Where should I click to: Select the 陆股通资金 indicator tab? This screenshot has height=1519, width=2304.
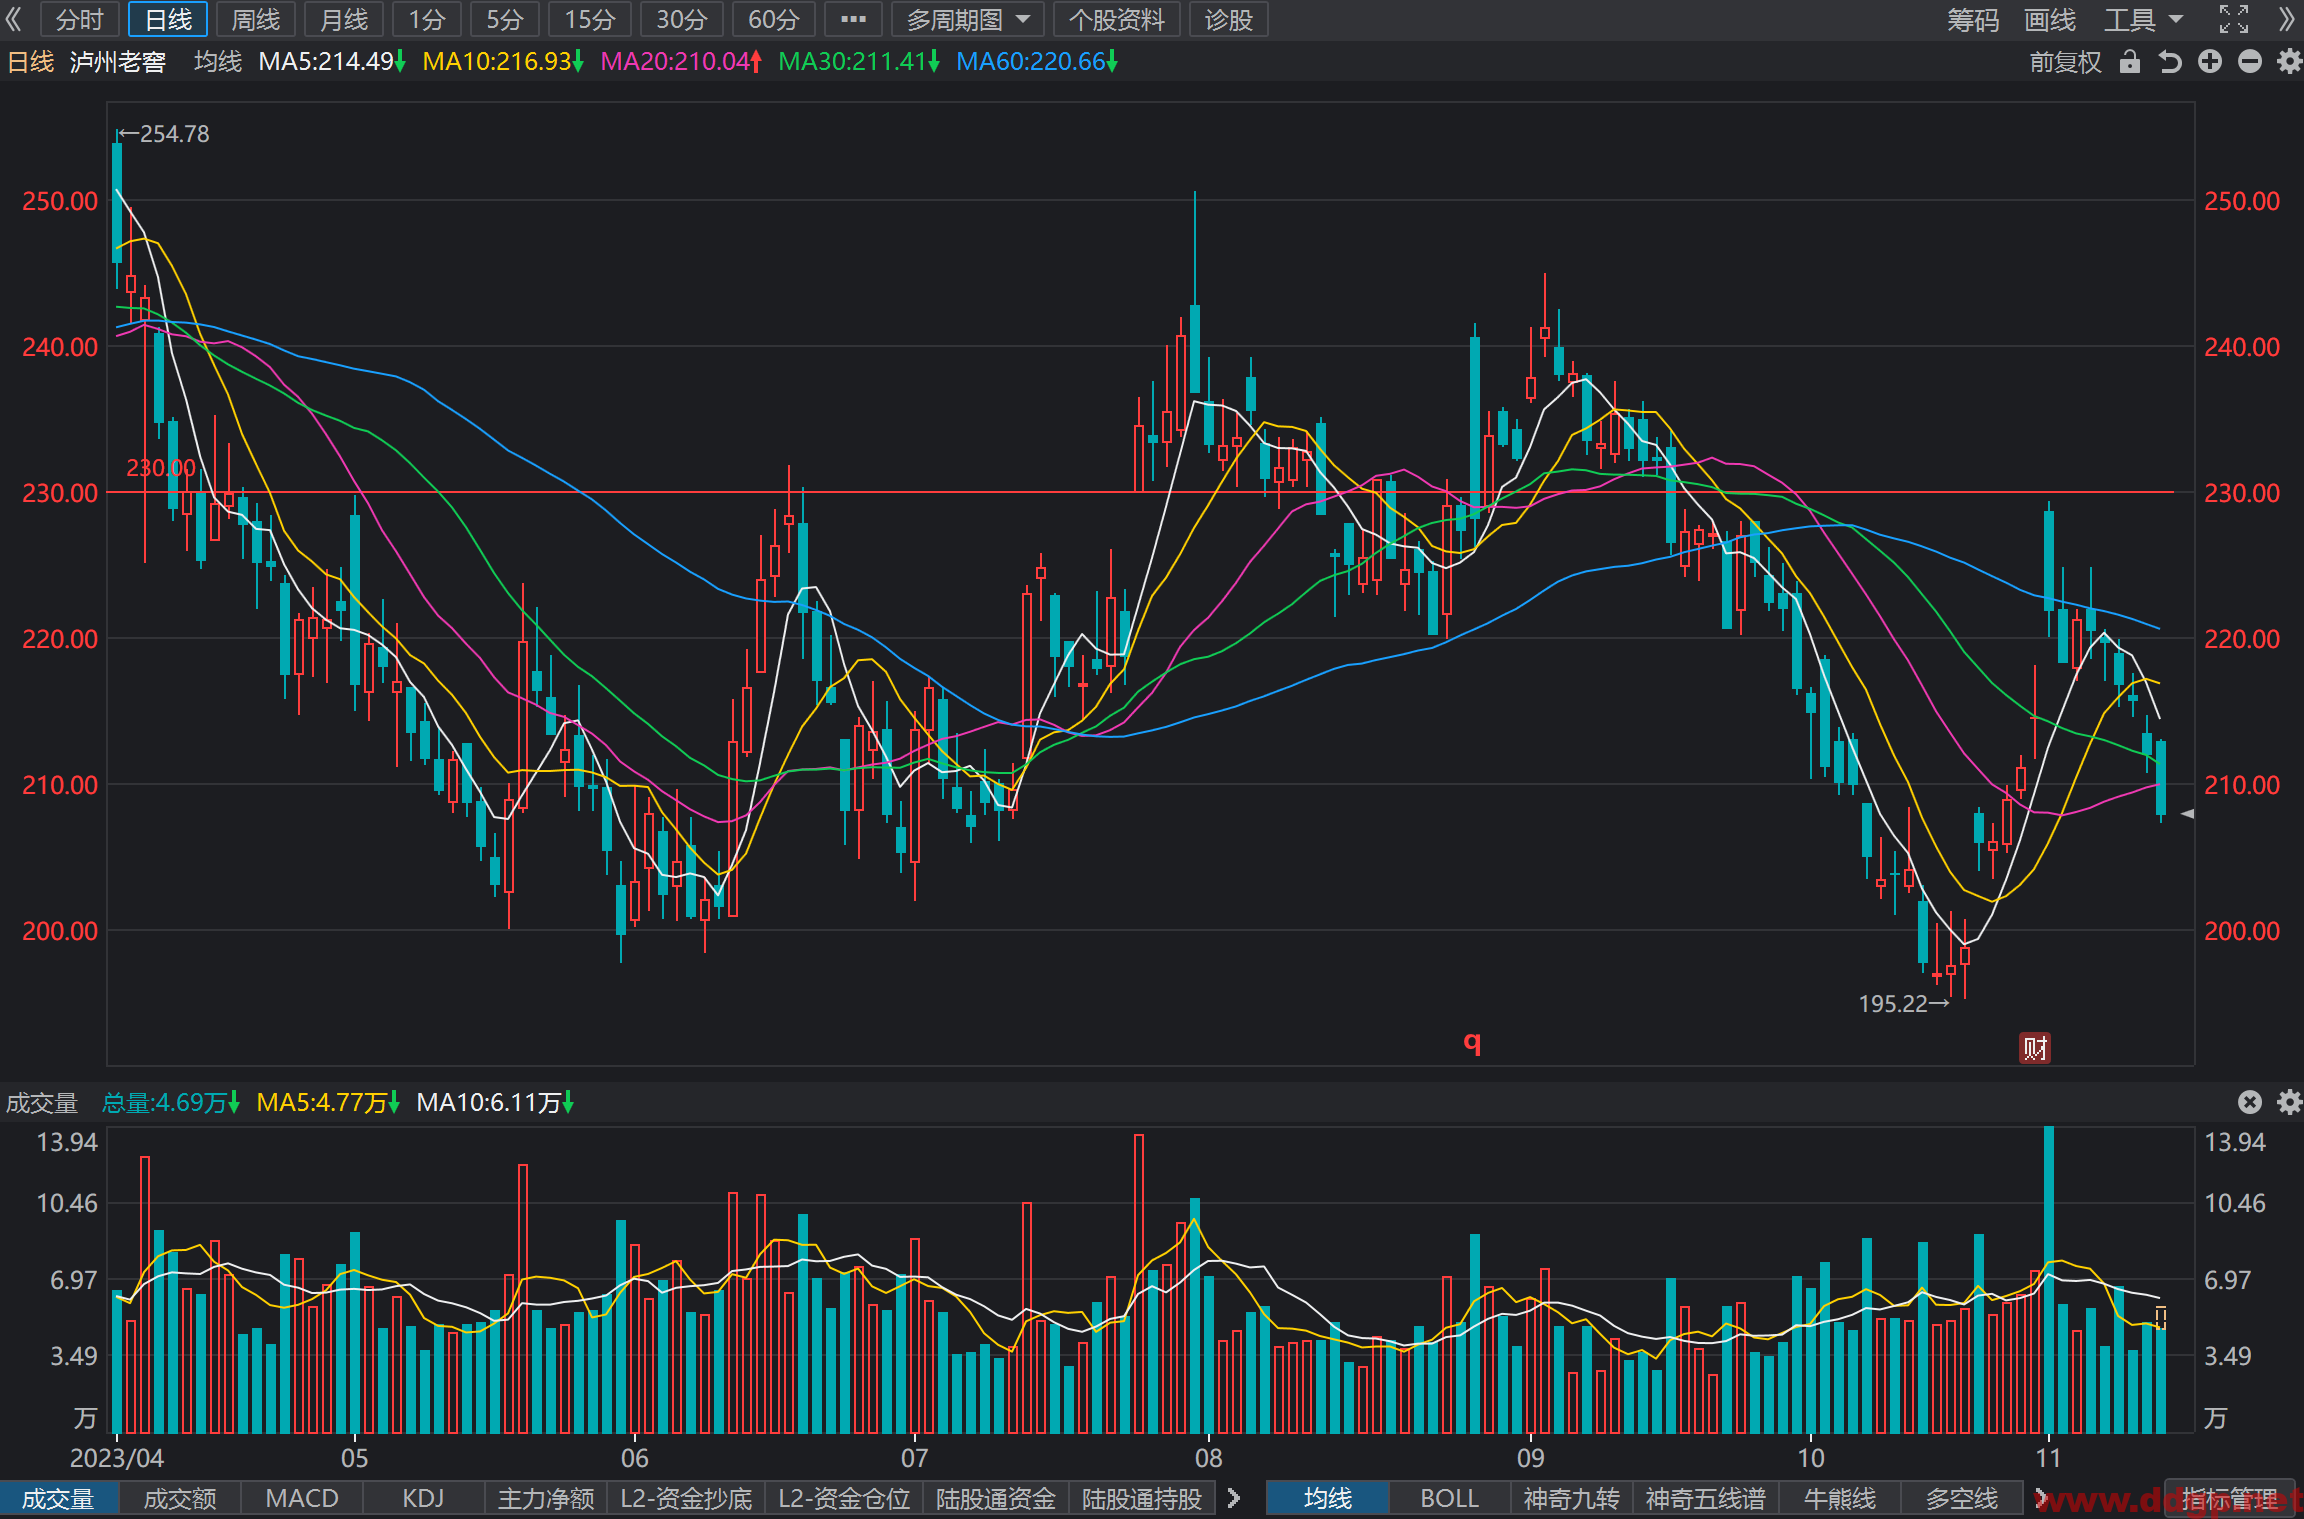(996, 1498)
